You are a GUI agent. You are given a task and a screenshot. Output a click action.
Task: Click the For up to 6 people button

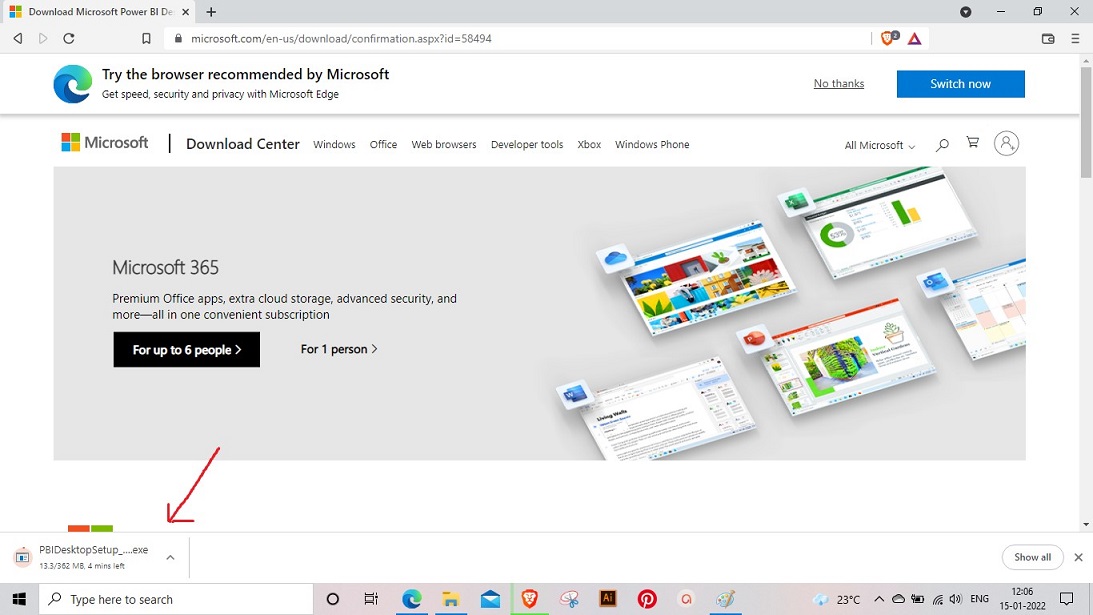pos(187,349)
